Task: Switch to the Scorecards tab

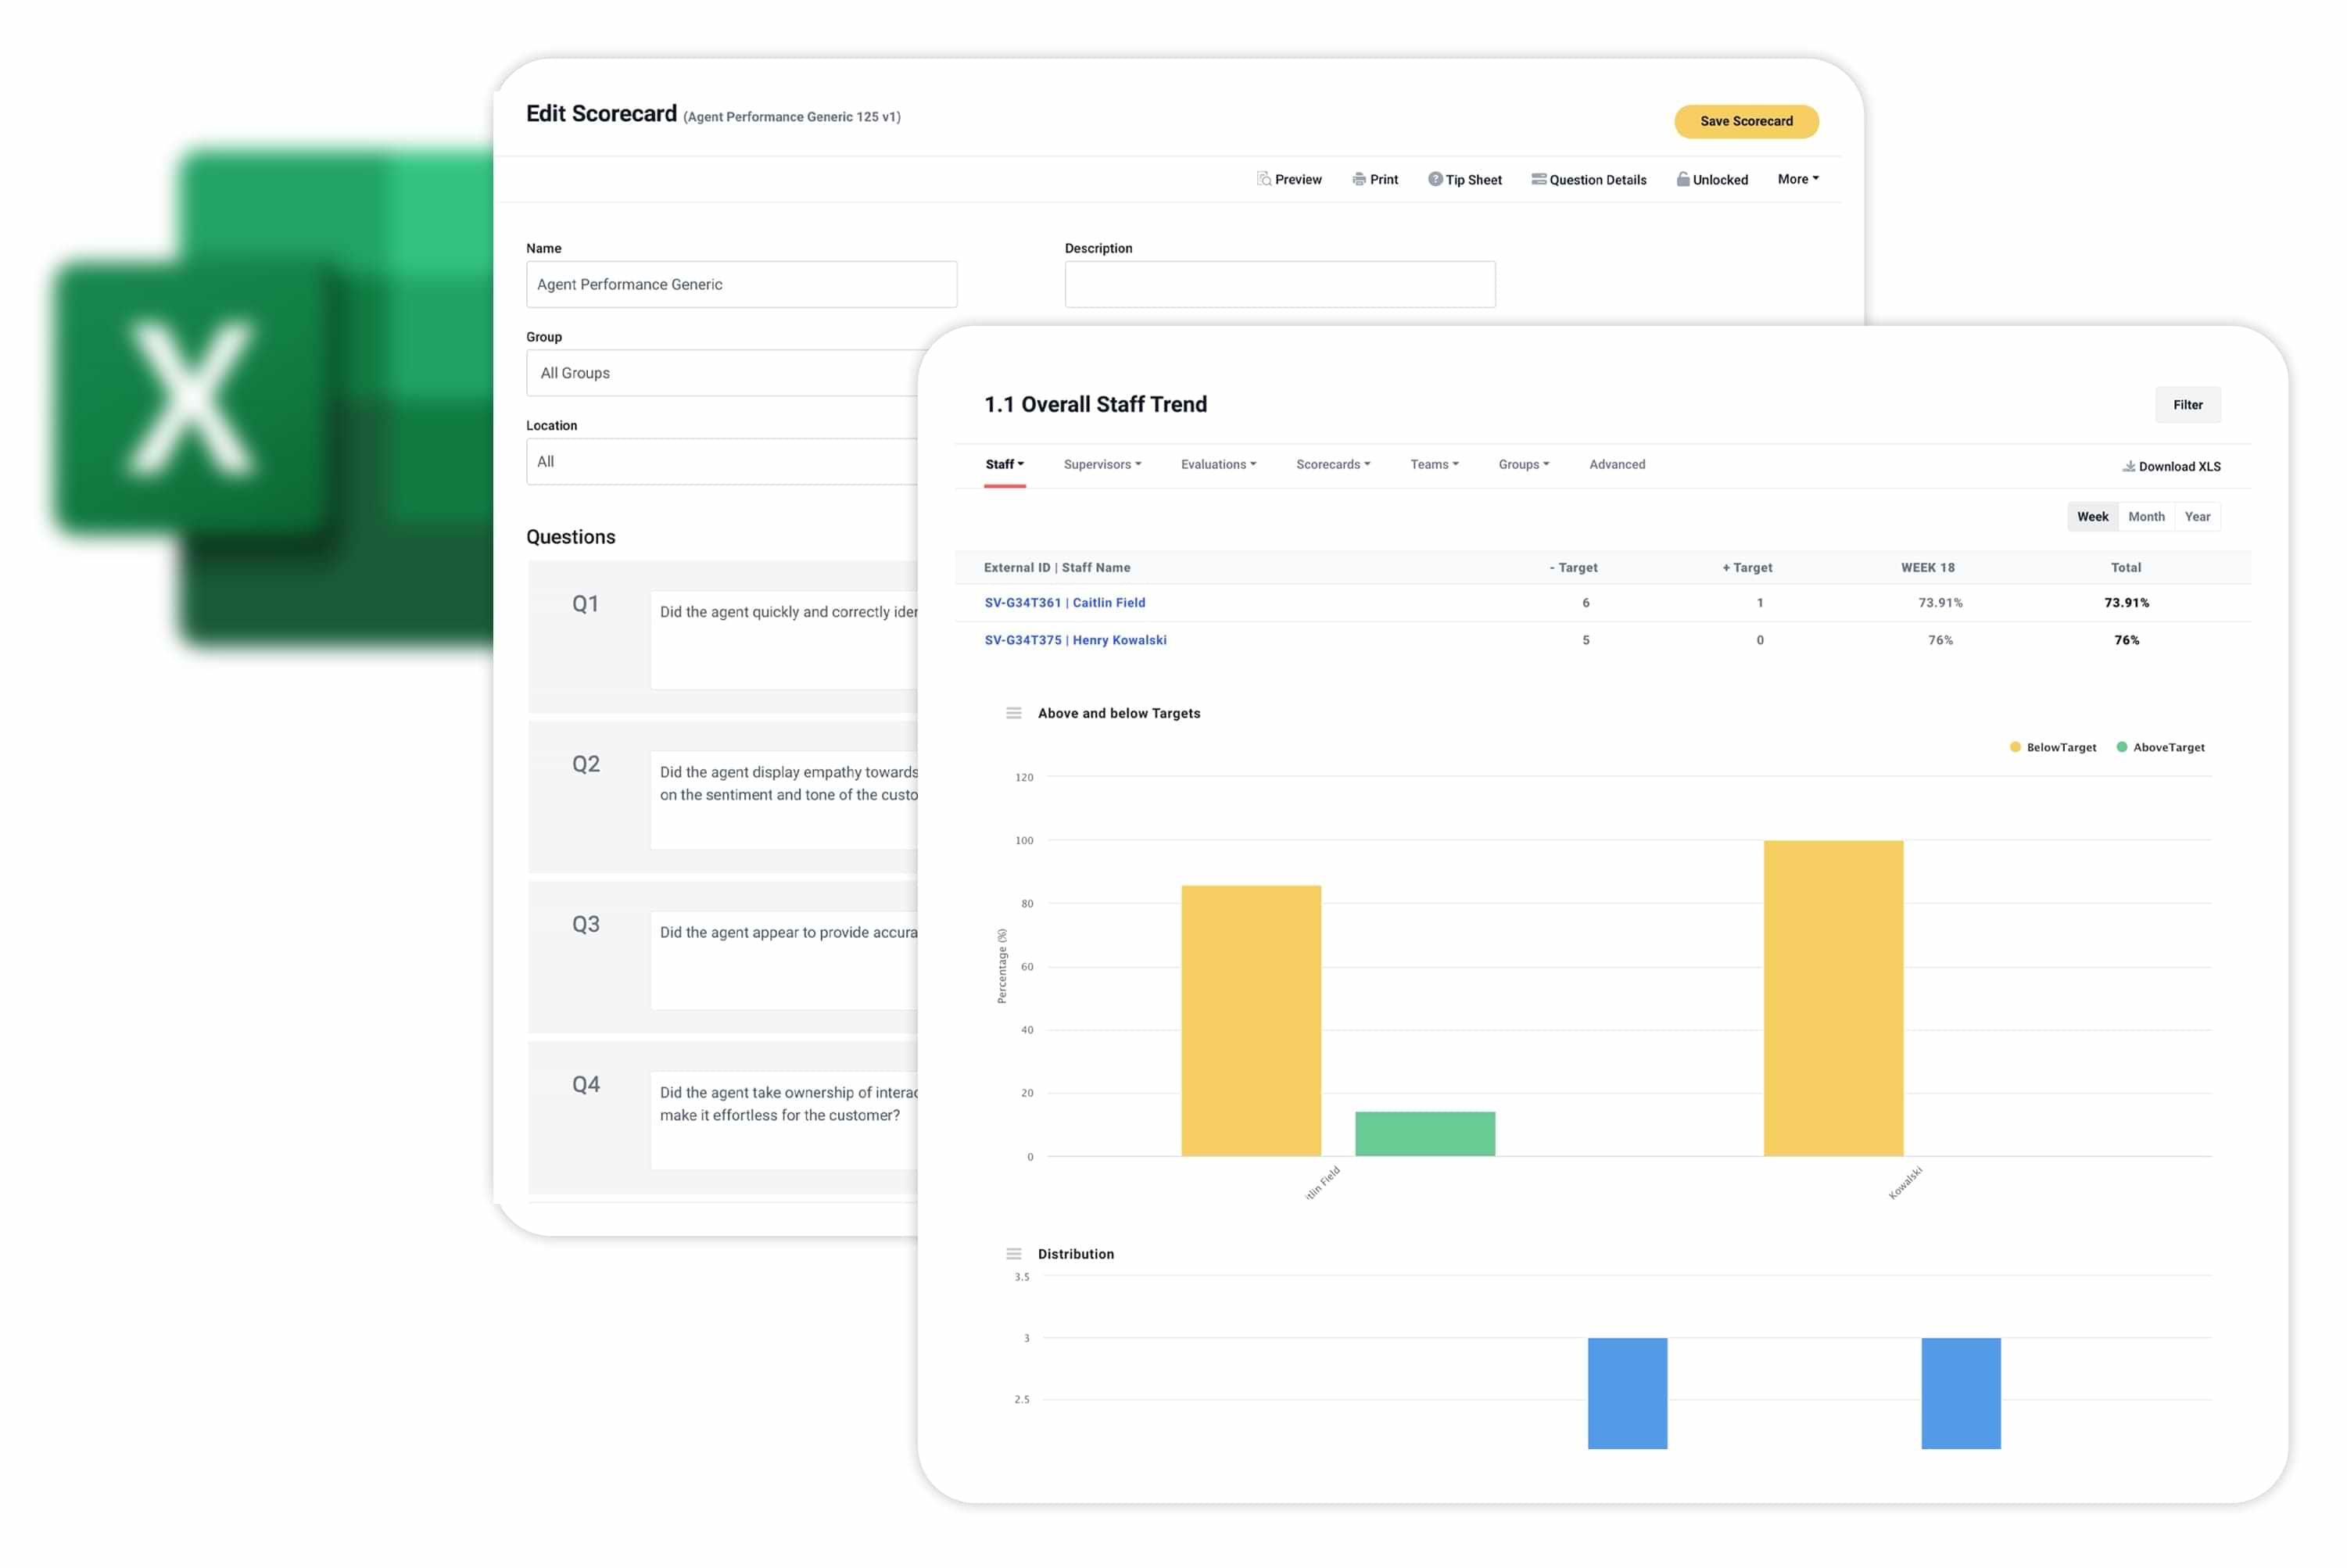Action: 1332,464
